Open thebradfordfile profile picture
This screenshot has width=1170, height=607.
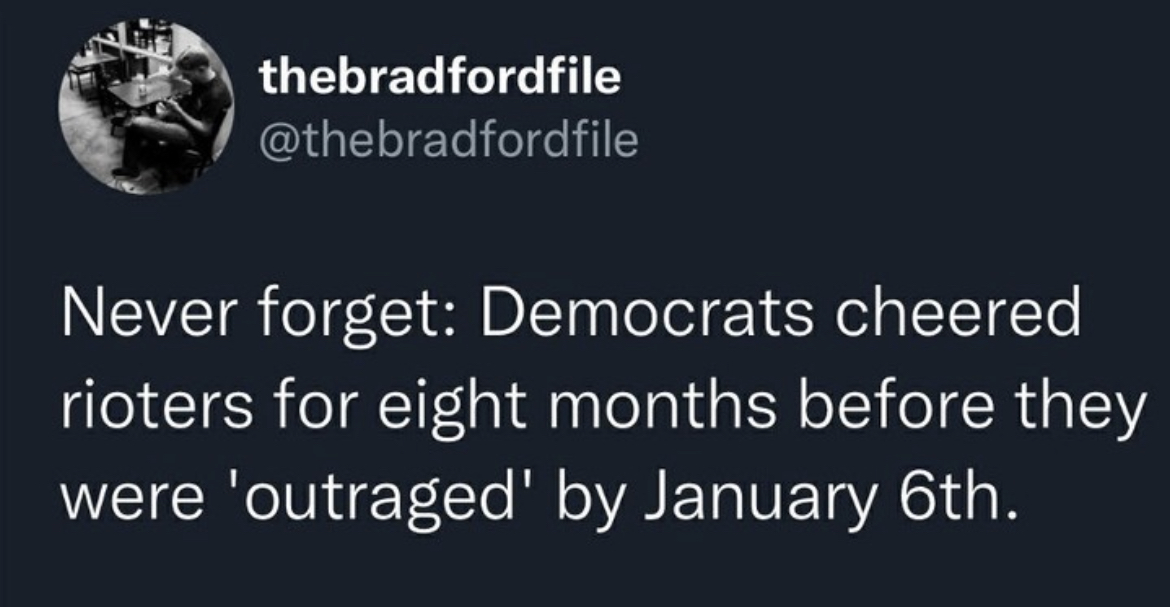(x=146, y=108)
